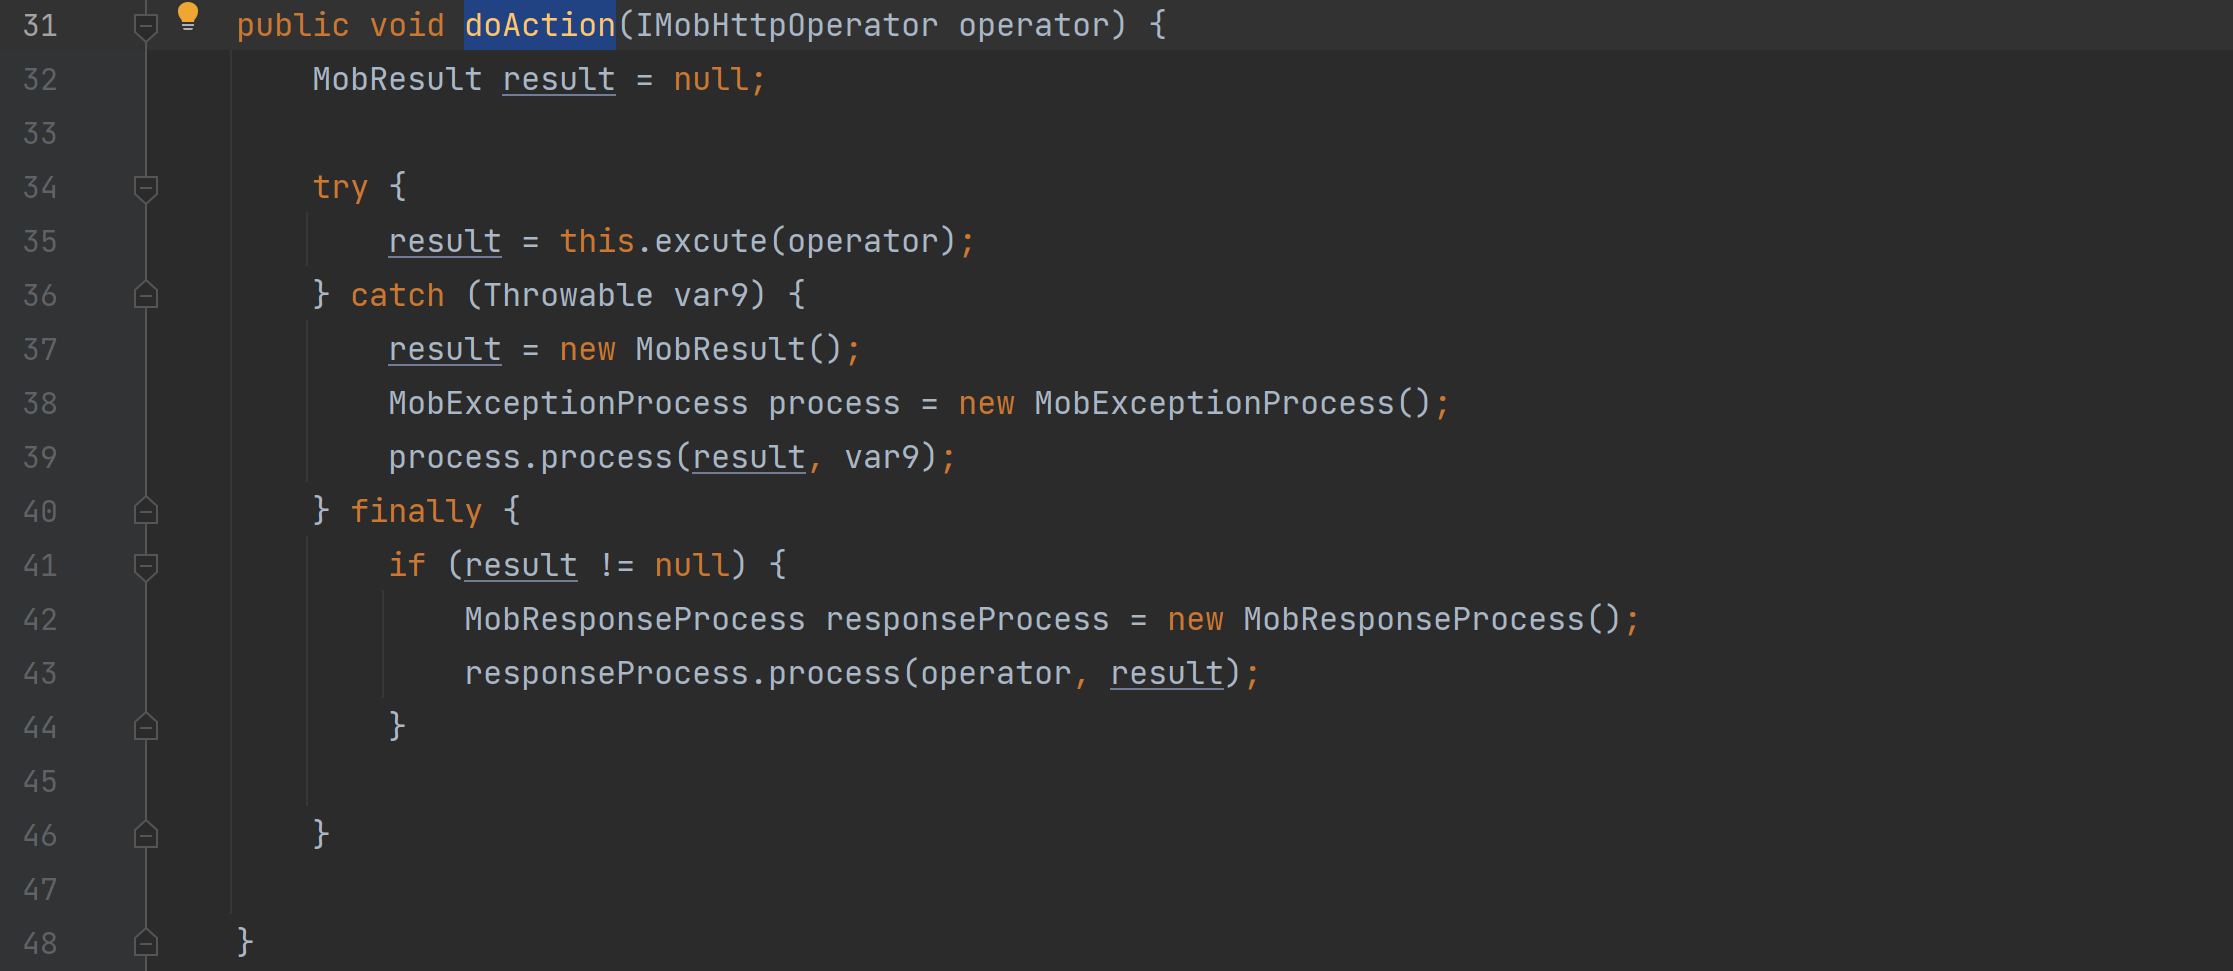Fold the try block on line 34
Viewport: 2233px width, 971px height.
pos(146,187)
